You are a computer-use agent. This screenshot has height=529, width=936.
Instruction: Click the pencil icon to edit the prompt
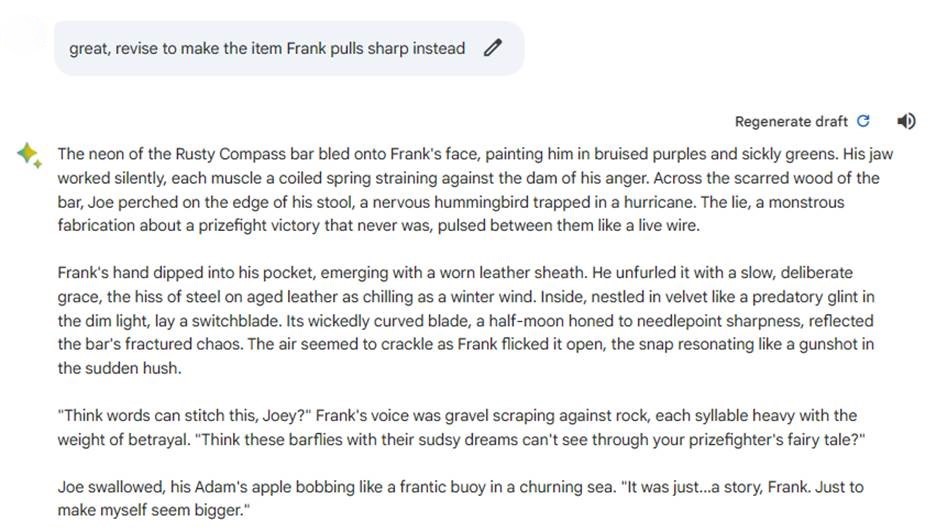pos(491,48)
